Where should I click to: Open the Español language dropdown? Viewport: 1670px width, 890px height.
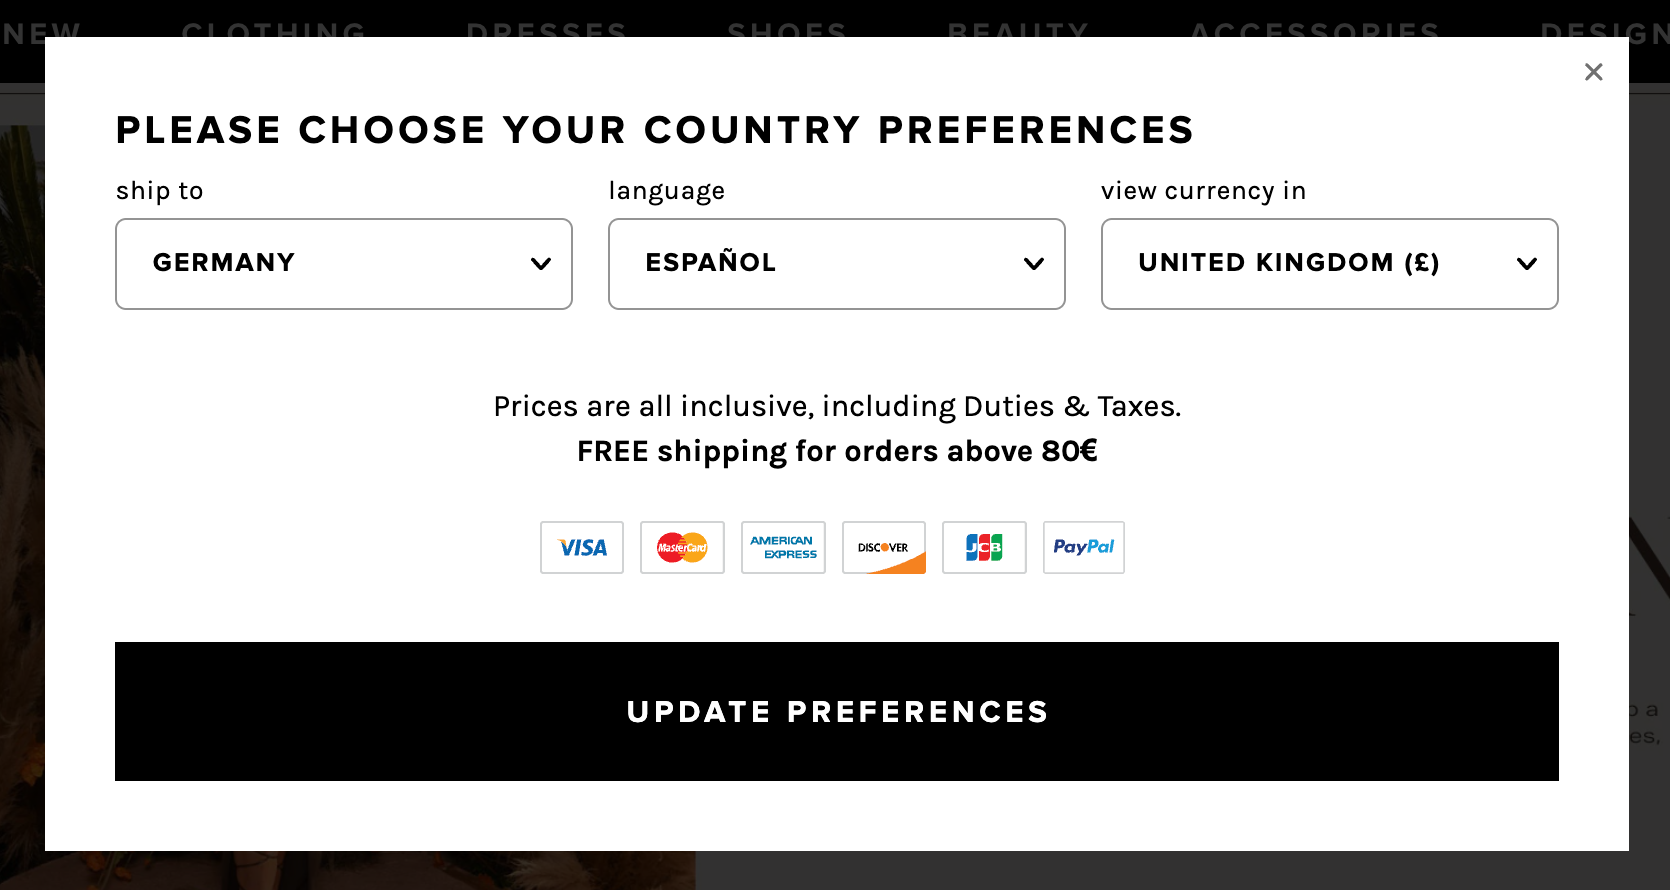point(836,264)
